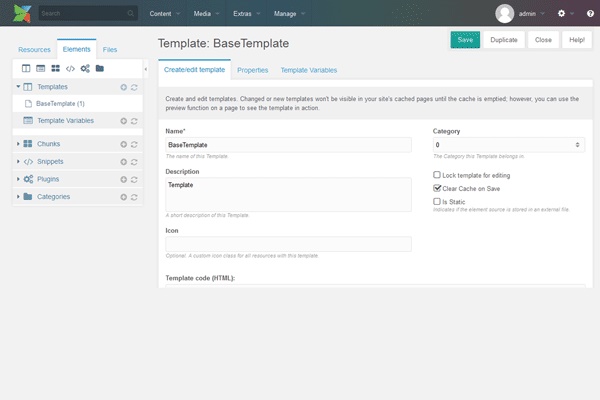
Task: Click the Icon input field
Action: tap(289, 244)
